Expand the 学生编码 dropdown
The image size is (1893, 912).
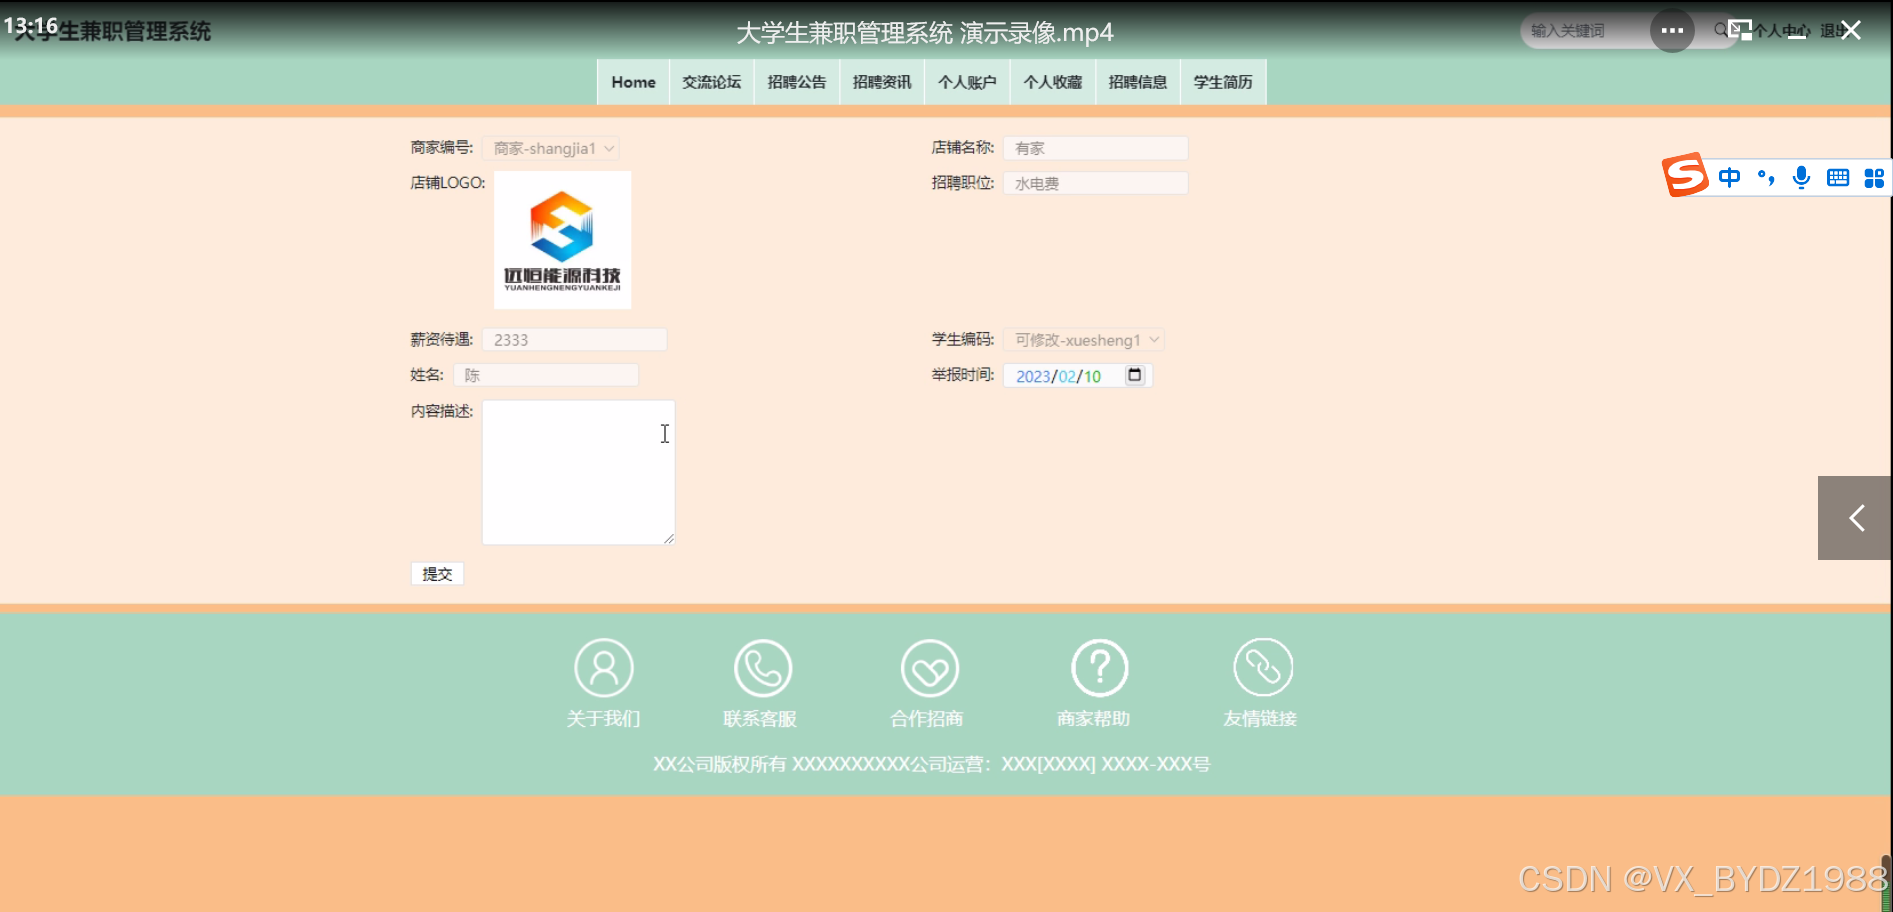coord(1084,340)
